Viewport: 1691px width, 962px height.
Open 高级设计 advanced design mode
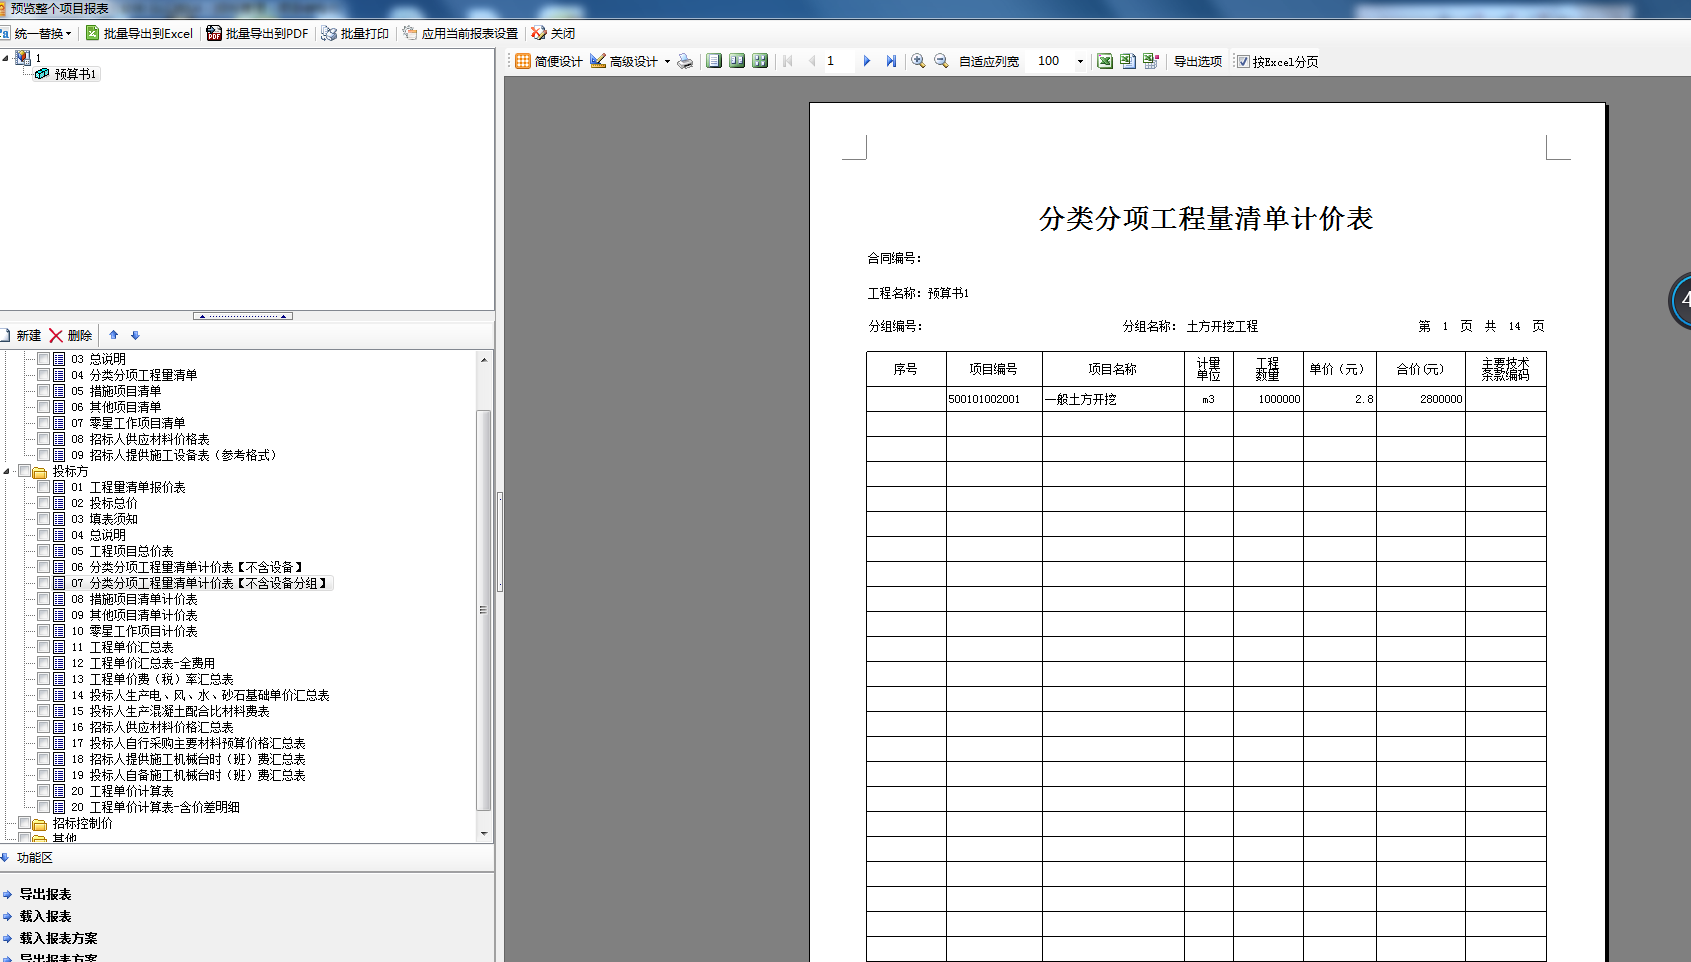(624, 61)
